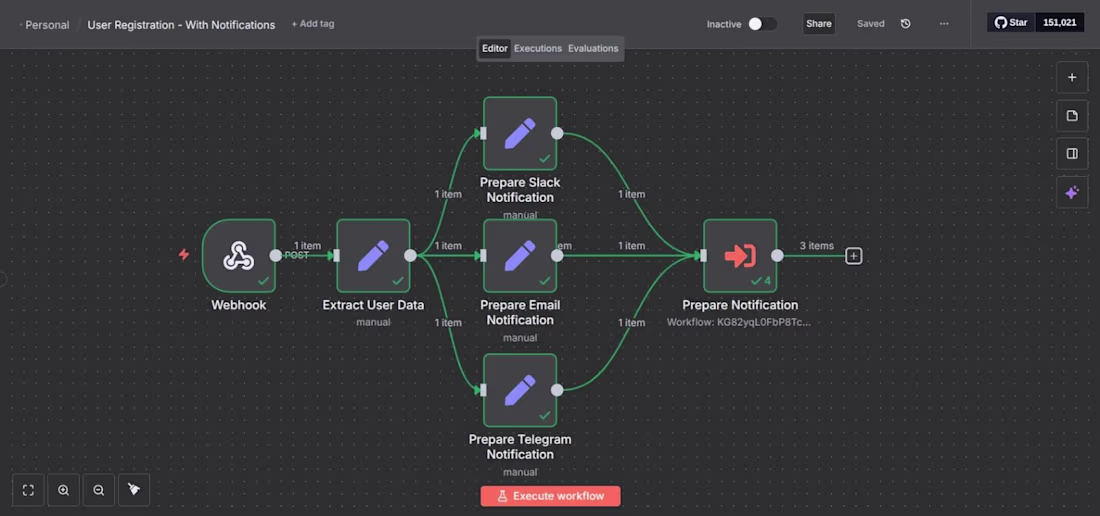Add a new node with plus button
1100x516 pixels.
[x=1072, y=78]
